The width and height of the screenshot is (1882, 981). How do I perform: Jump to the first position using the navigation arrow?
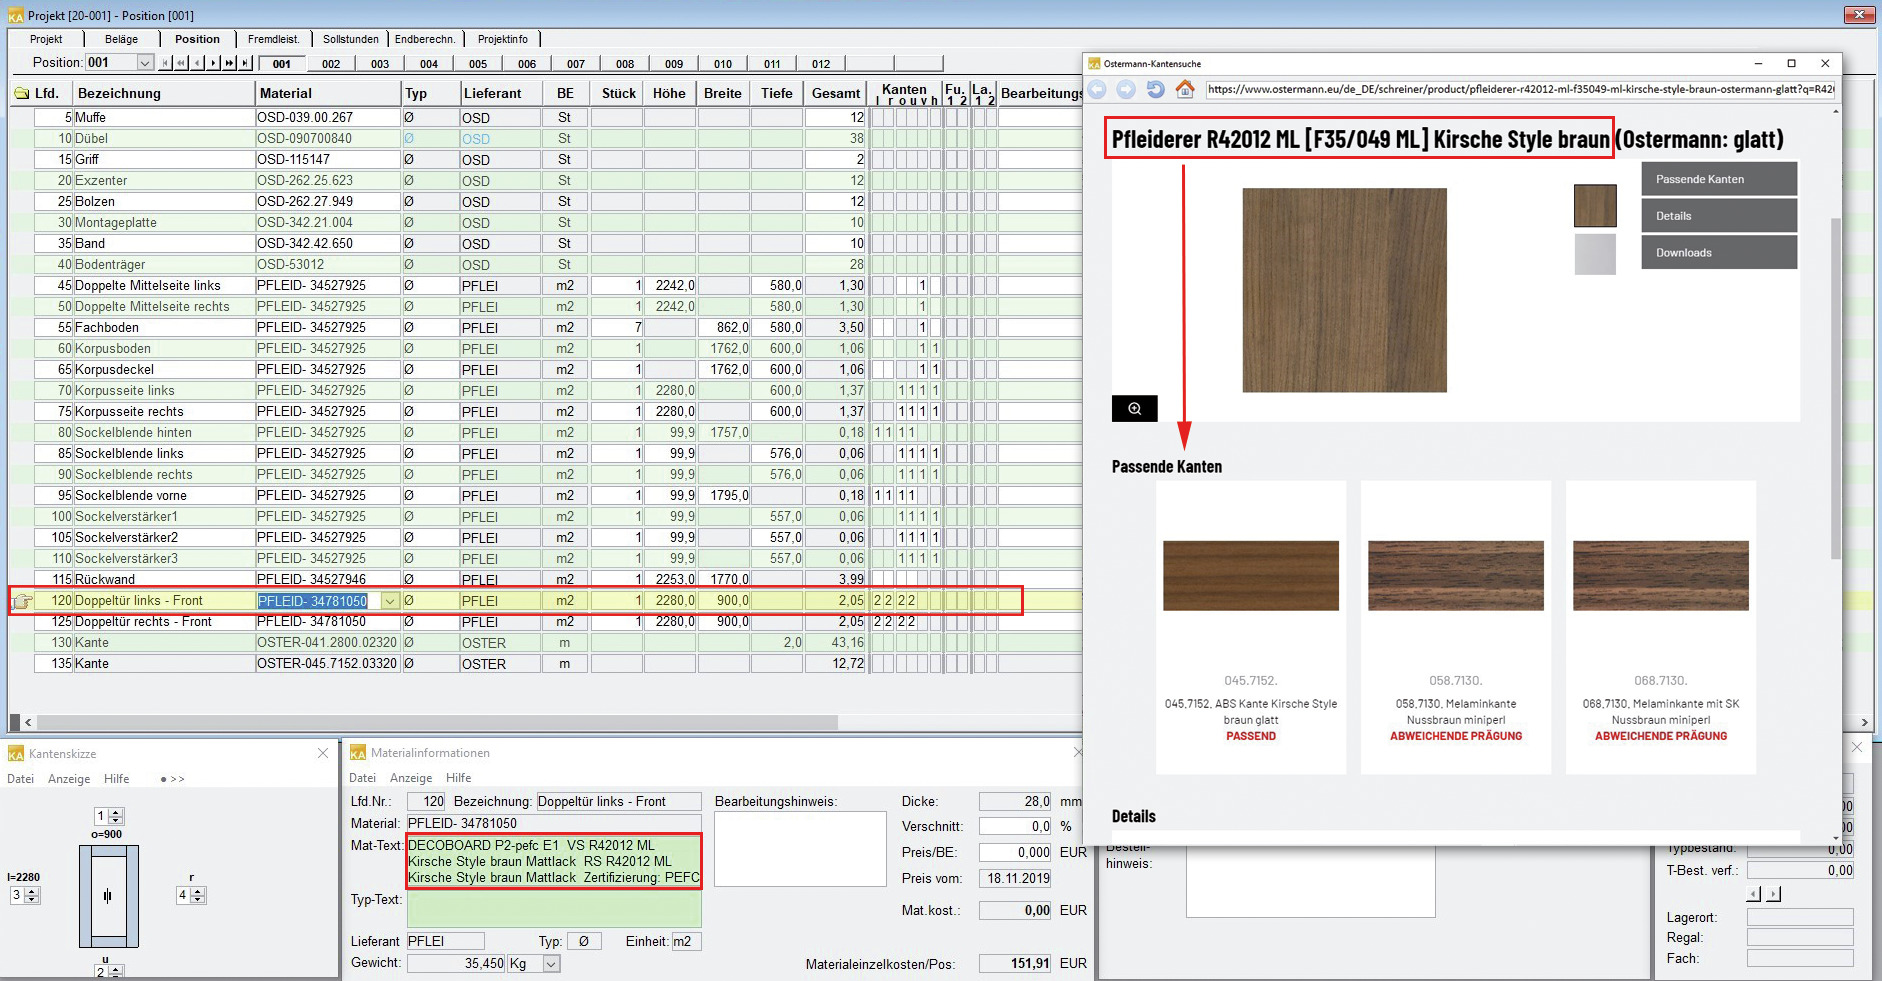point(166,63)
